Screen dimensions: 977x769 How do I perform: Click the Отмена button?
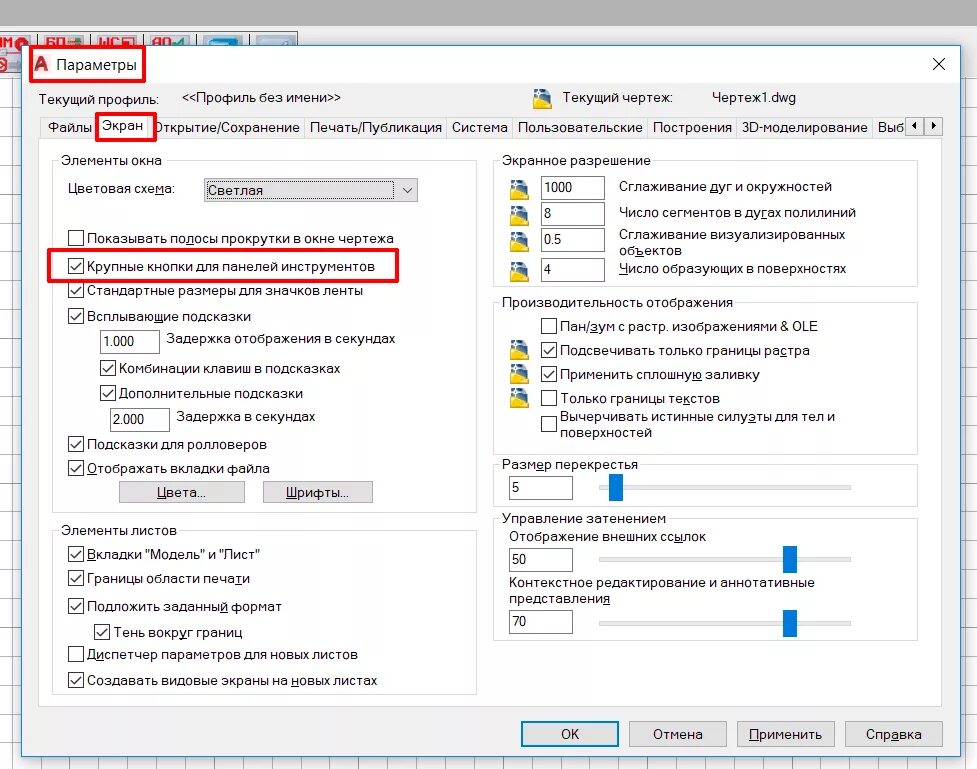677,734
